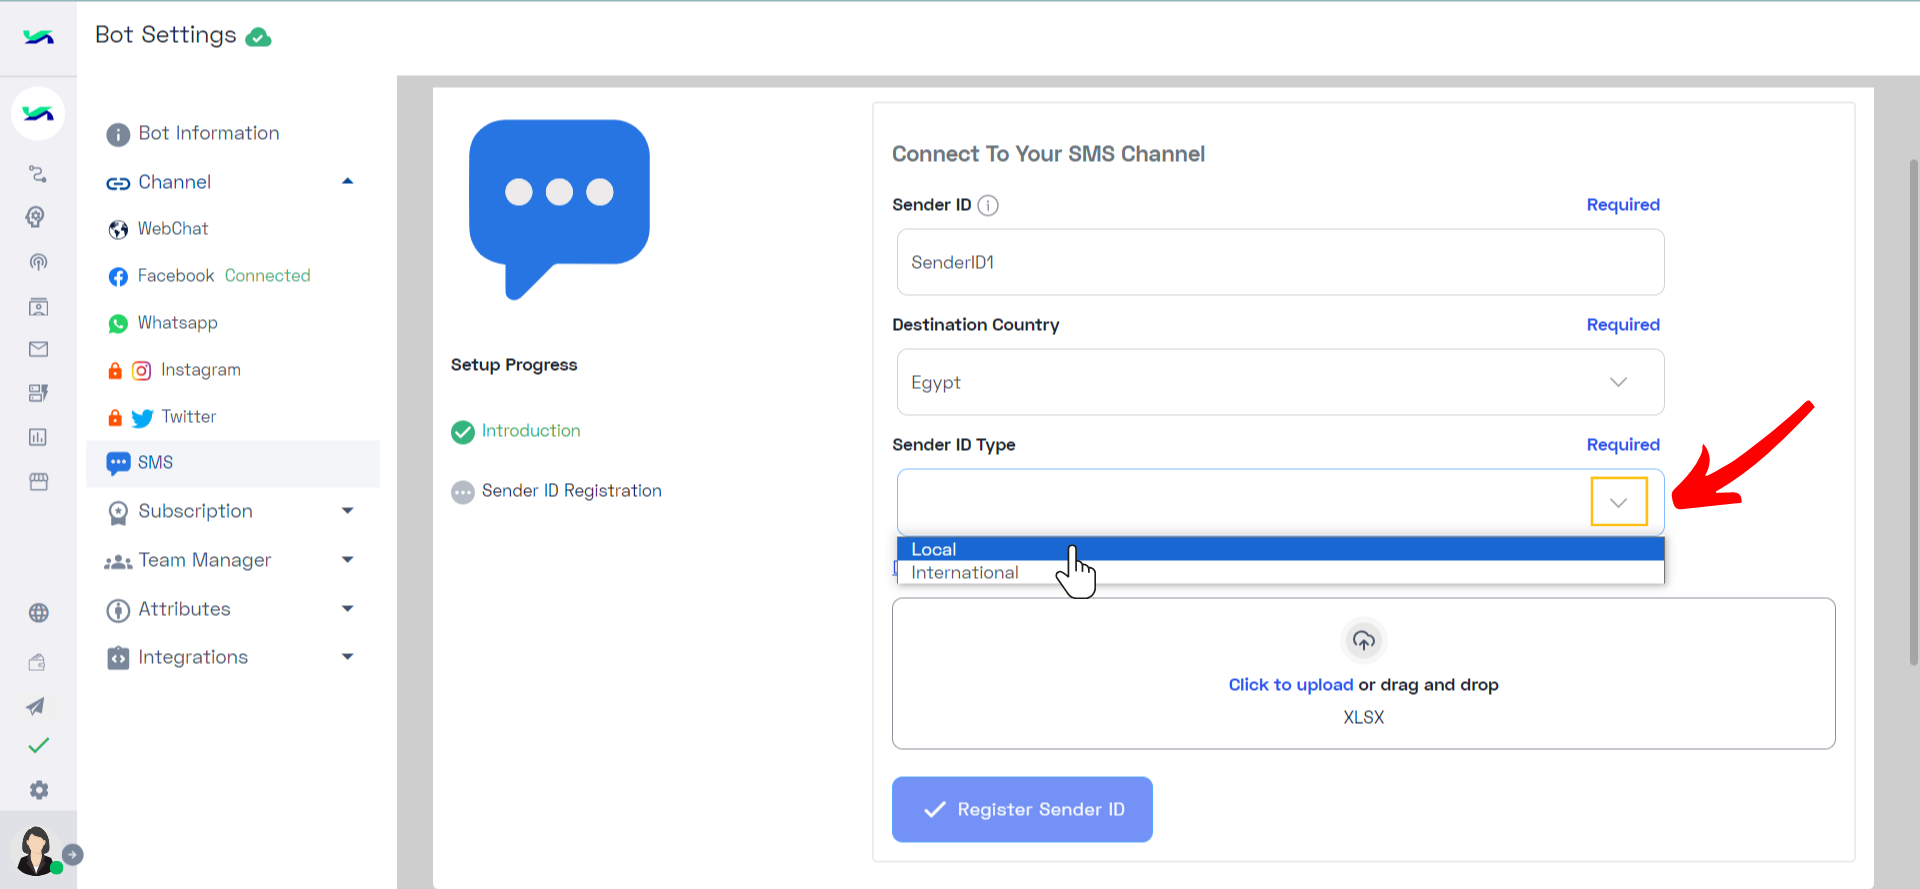The width and height of the screenshot is (1920, 889).
Task: Click the Sender ID text field
Action: pos(1280,262)
